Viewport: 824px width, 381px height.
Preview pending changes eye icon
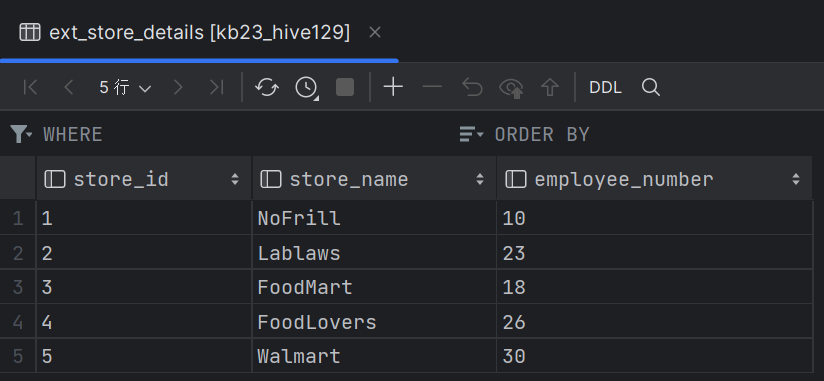(511, 87)
